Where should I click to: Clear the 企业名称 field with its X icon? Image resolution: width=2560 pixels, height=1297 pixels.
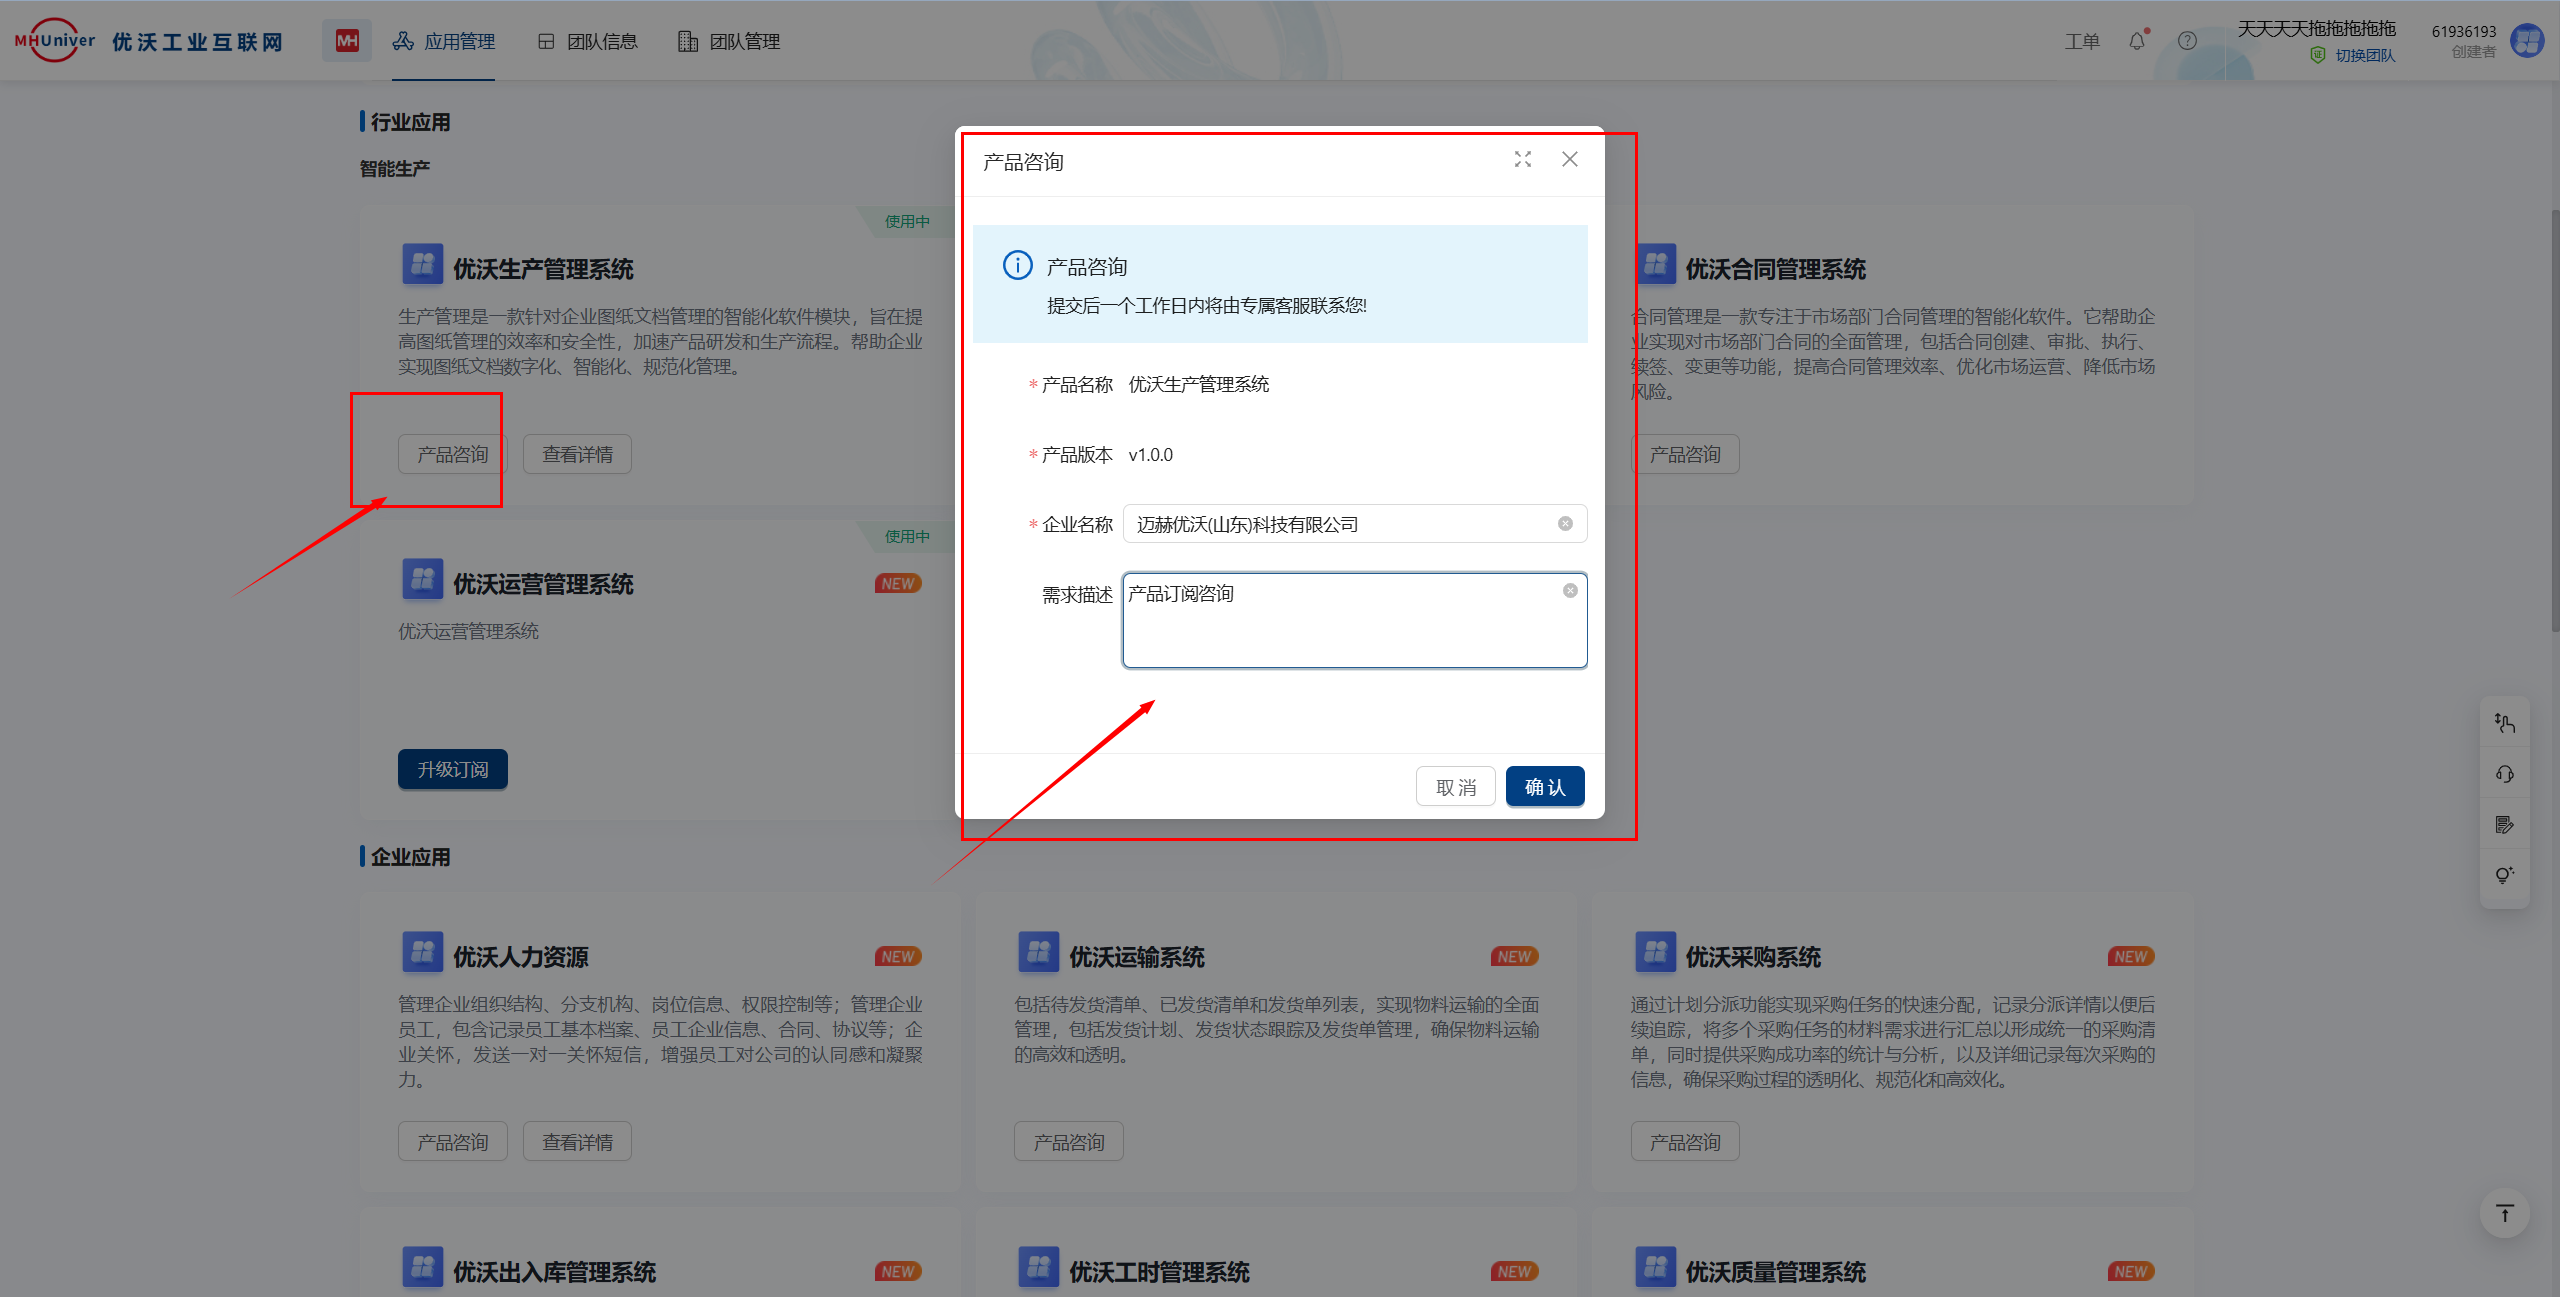point(1565,524)
